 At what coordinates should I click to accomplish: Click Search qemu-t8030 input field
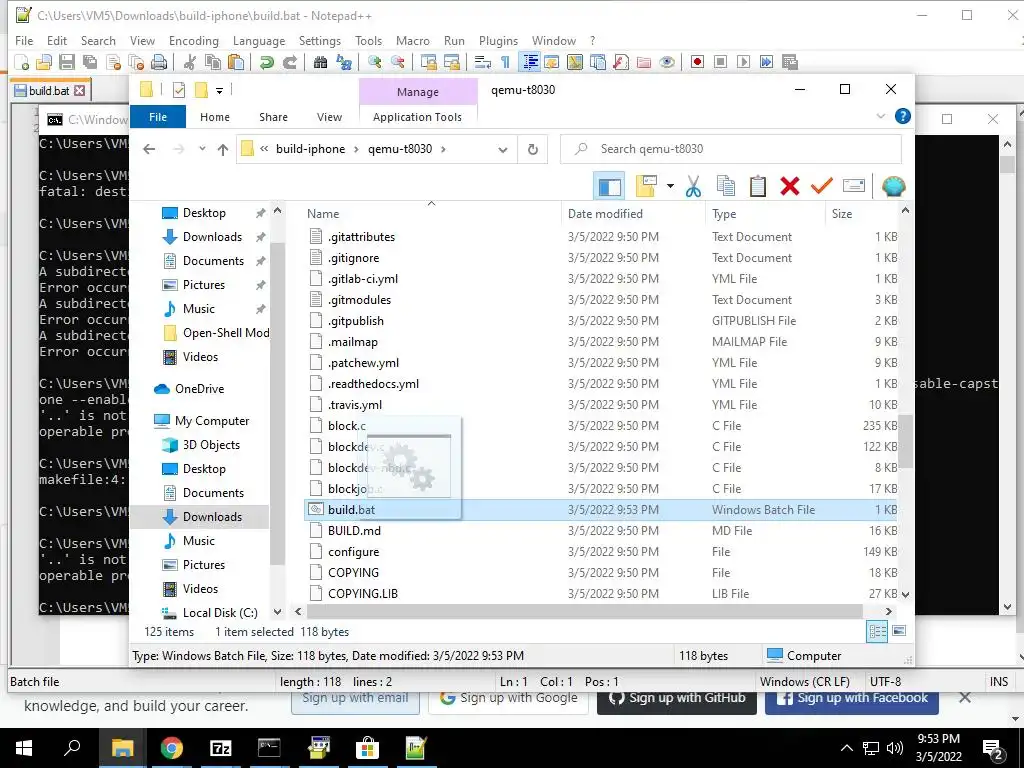click(x=731, y=149)
